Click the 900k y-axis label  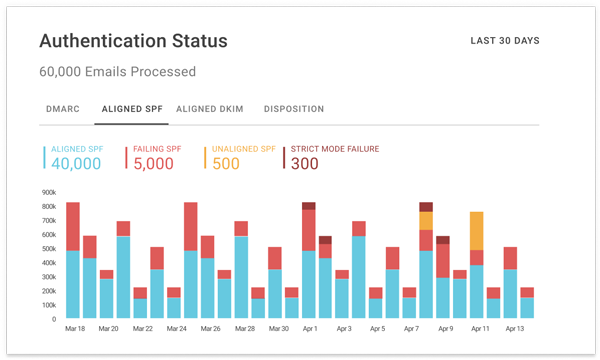click(x=49, y=192)
